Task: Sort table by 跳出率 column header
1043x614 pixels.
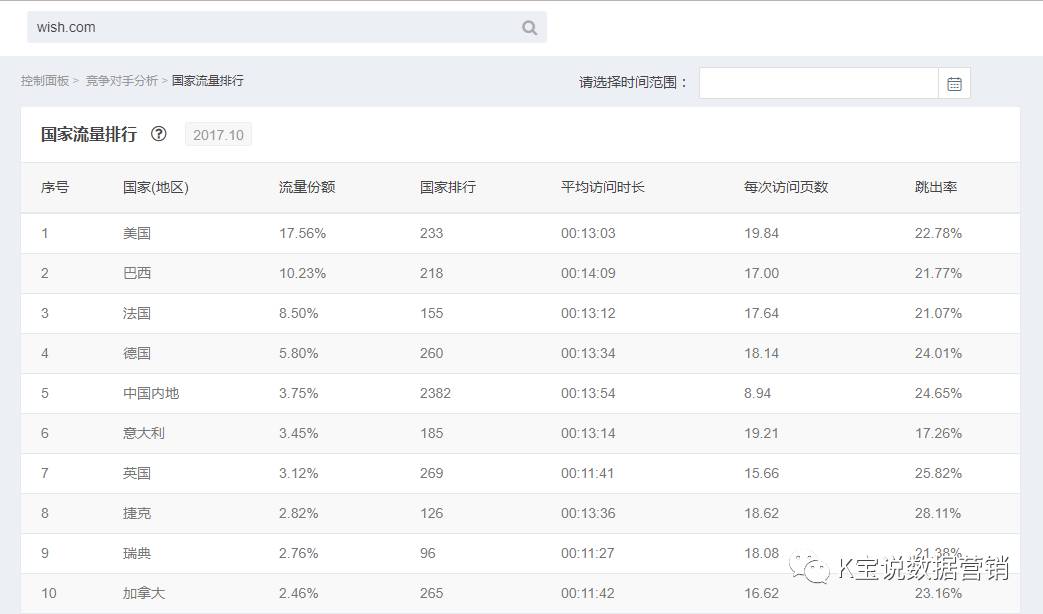Action: (x=938, y=187)
